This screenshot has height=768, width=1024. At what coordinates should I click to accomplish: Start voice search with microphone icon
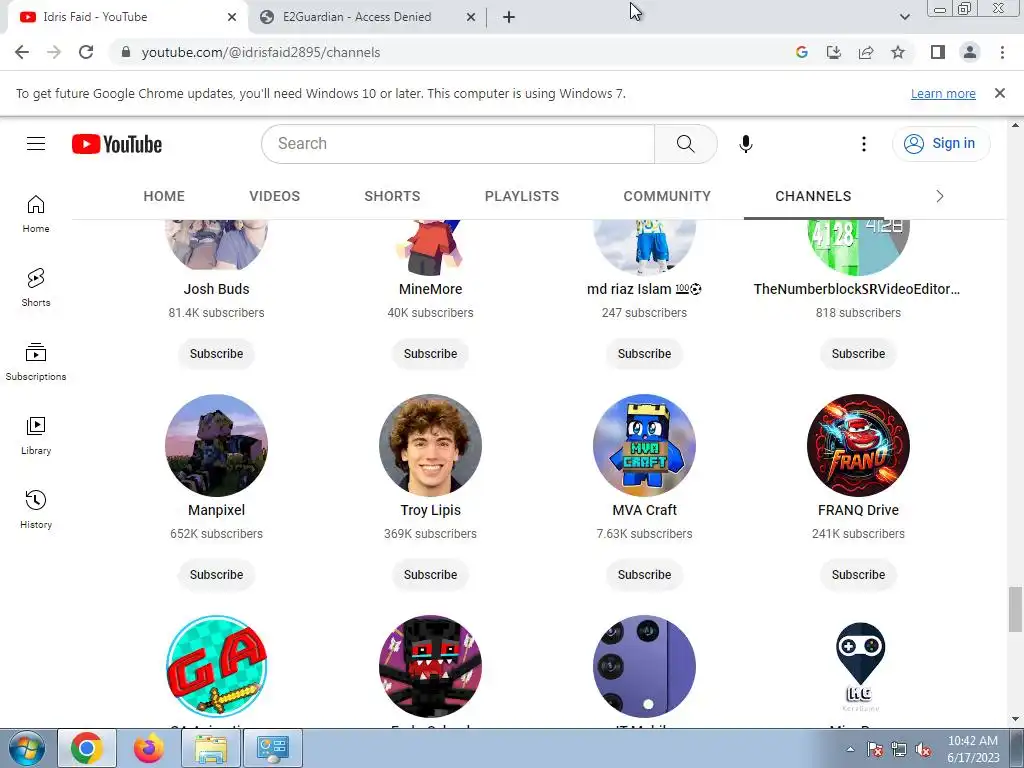pos(745,144)
